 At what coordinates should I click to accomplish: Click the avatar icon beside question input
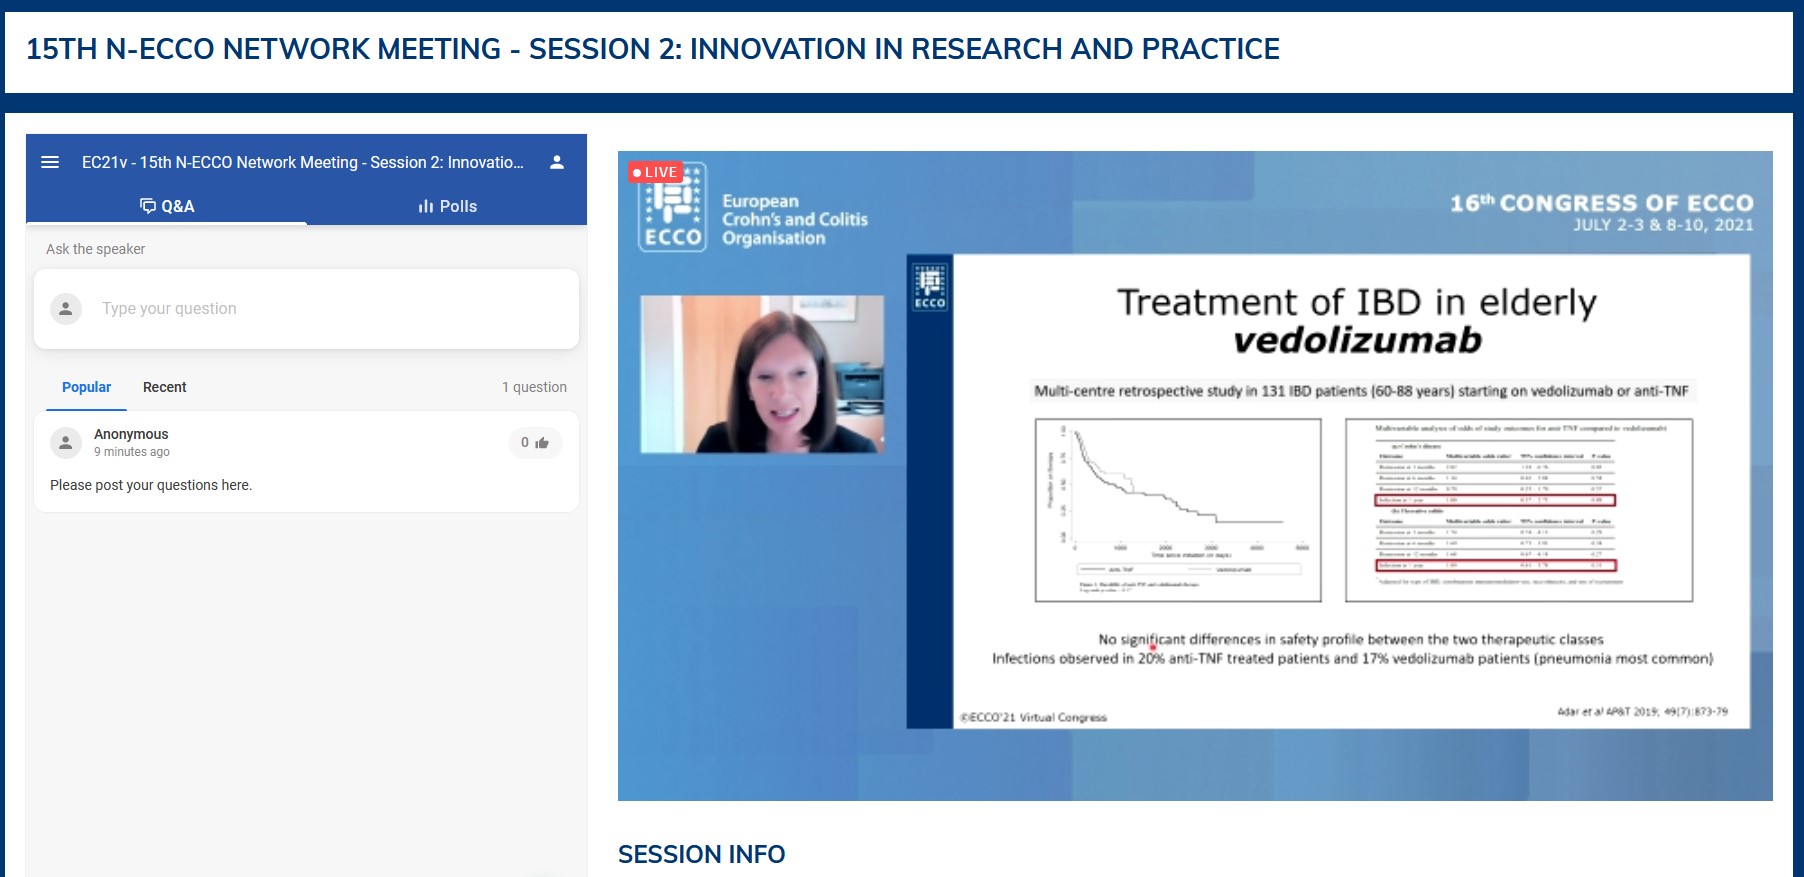66,308
